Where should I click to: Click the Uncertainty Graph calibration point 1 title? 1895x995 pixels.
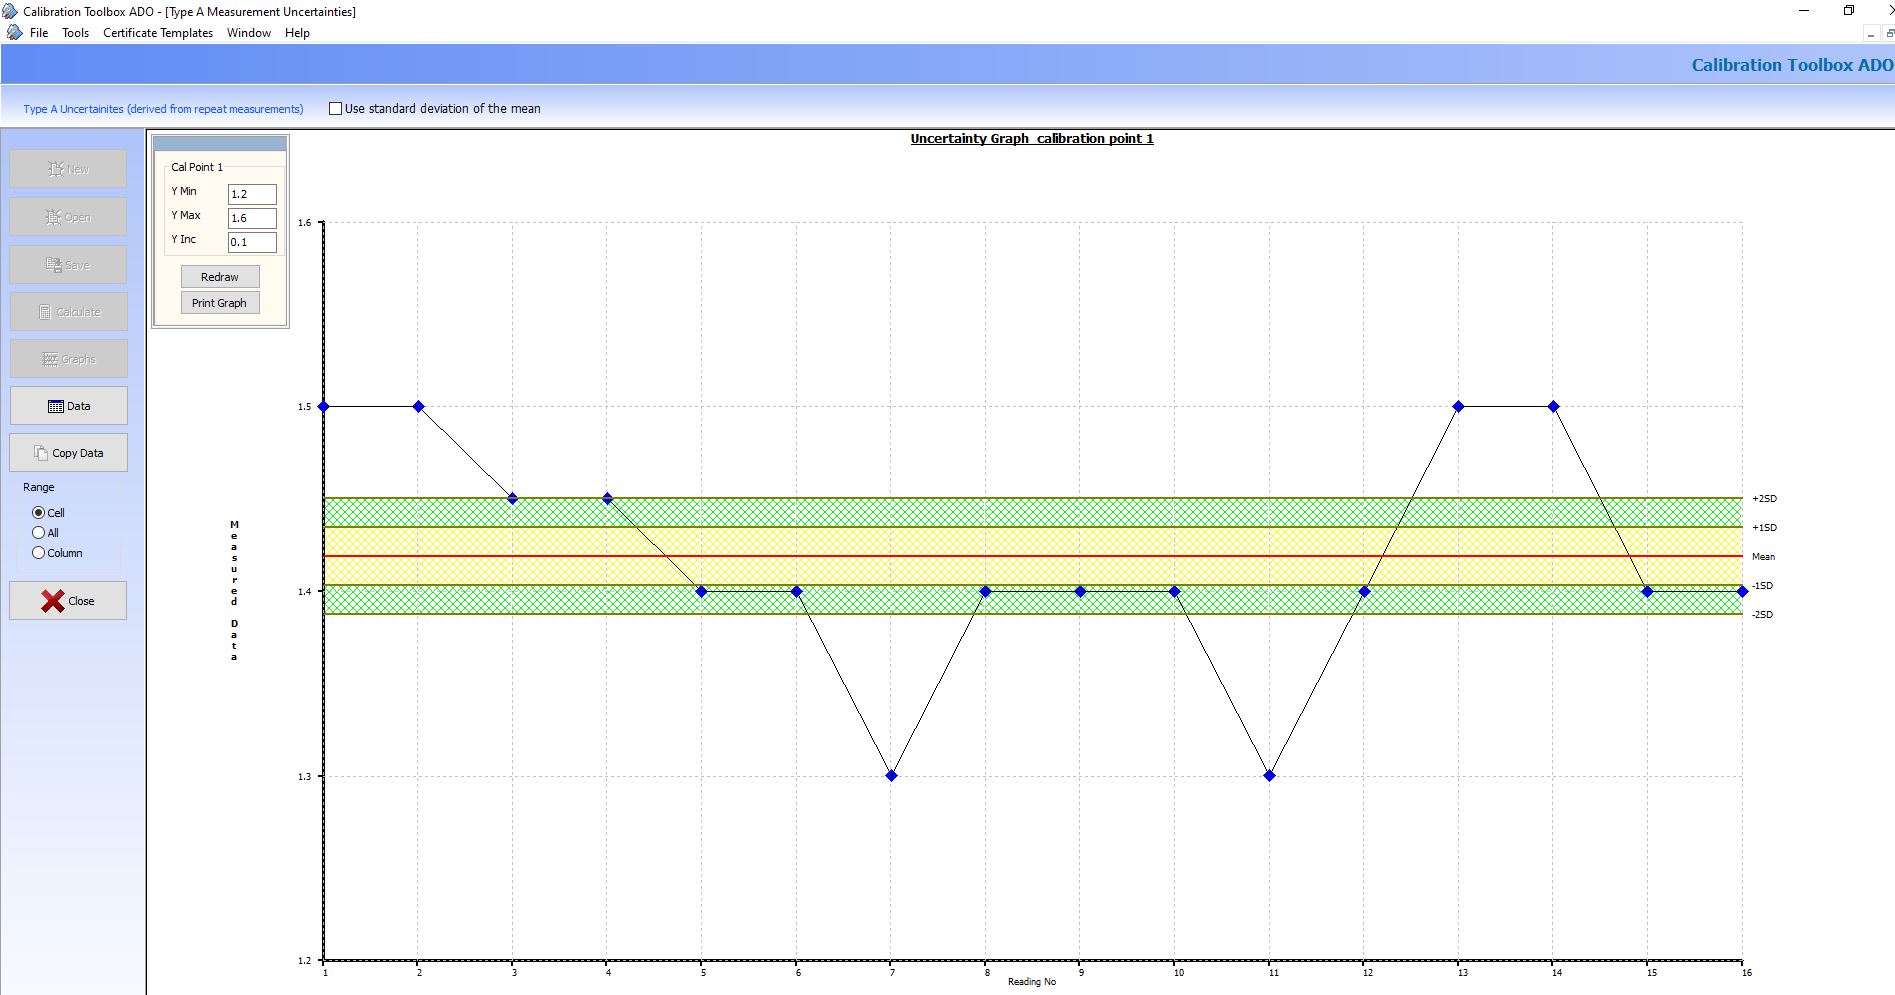pyautogui.click(x=1032, y=139)
